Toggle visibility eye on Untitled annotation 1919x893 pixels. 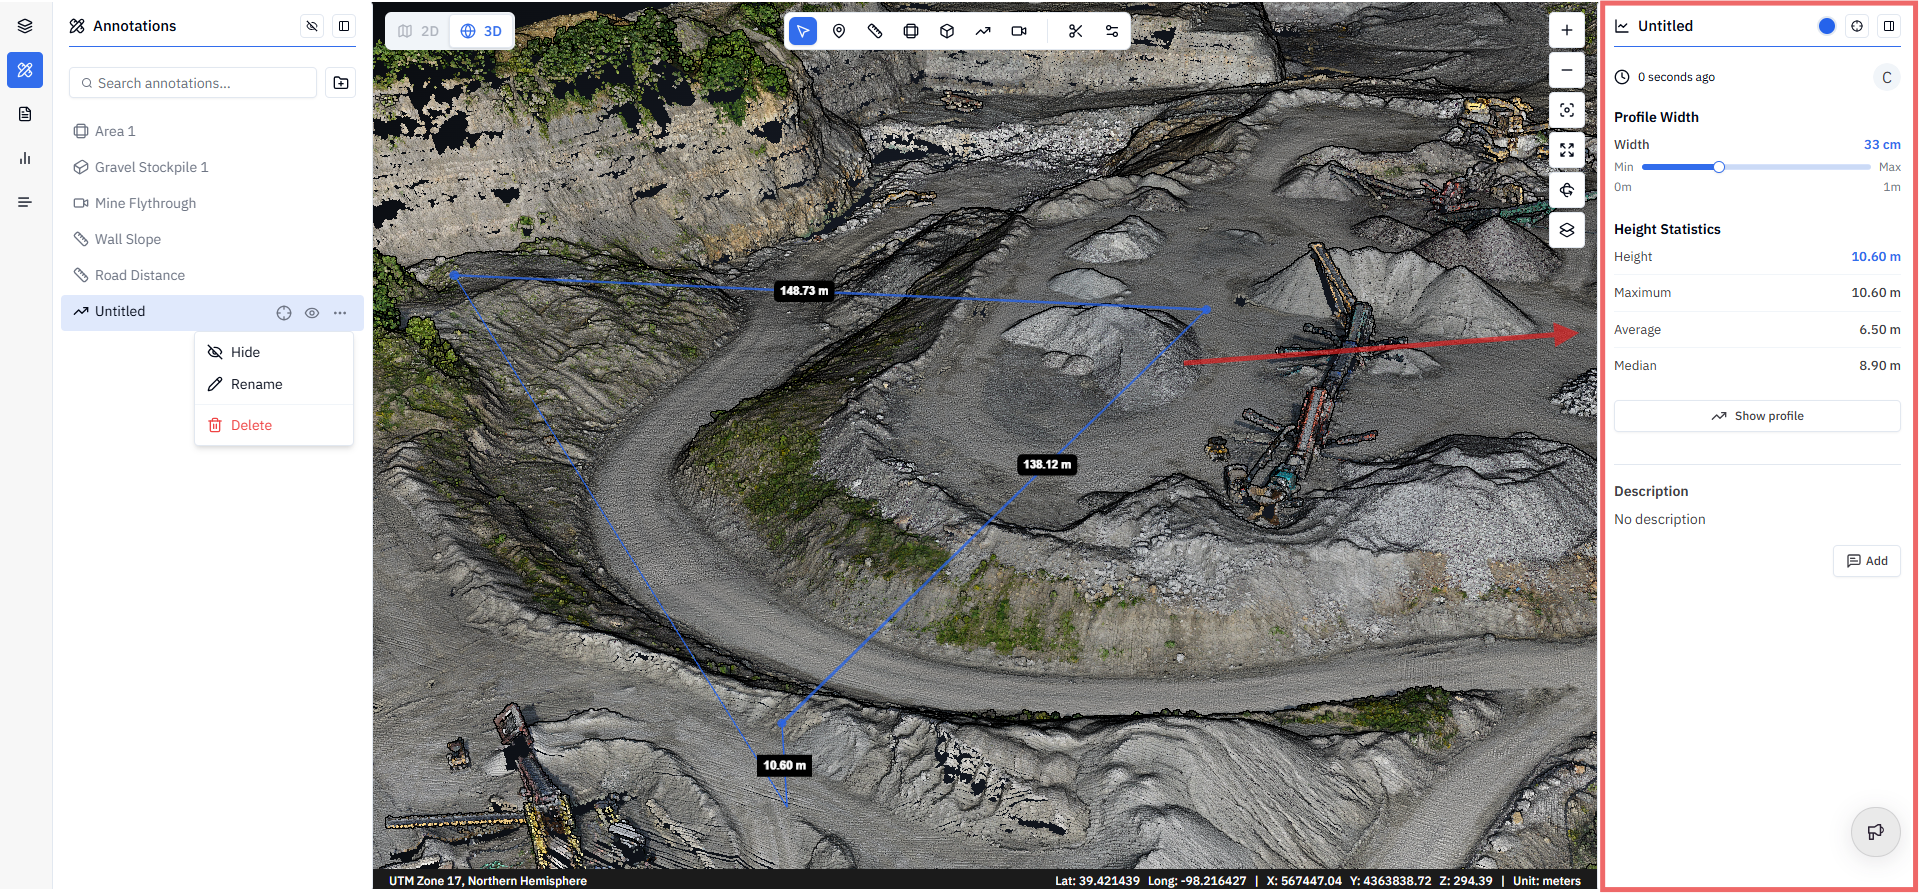pos(312,313)
